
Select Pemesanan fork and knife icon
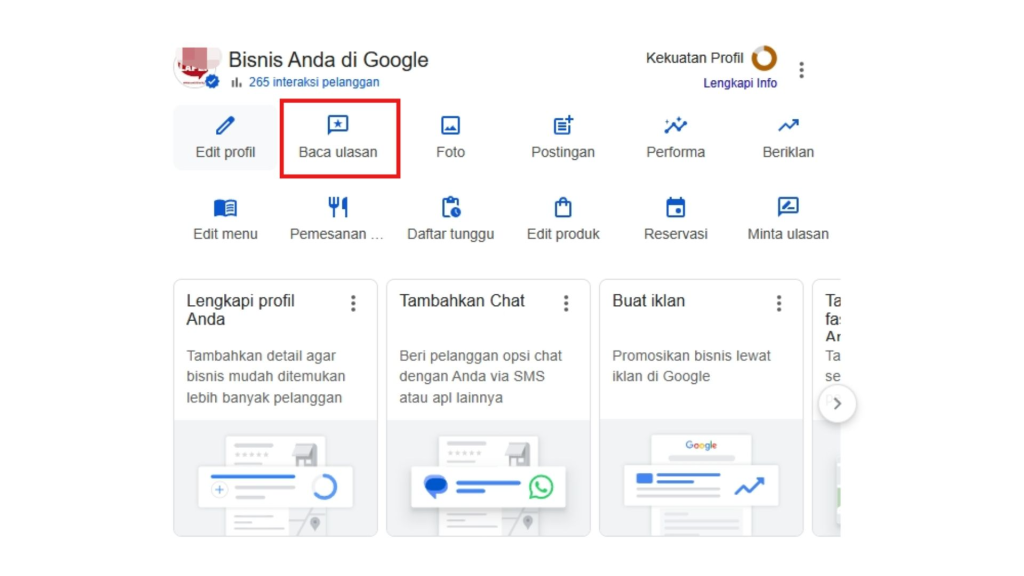coord(338,208)
